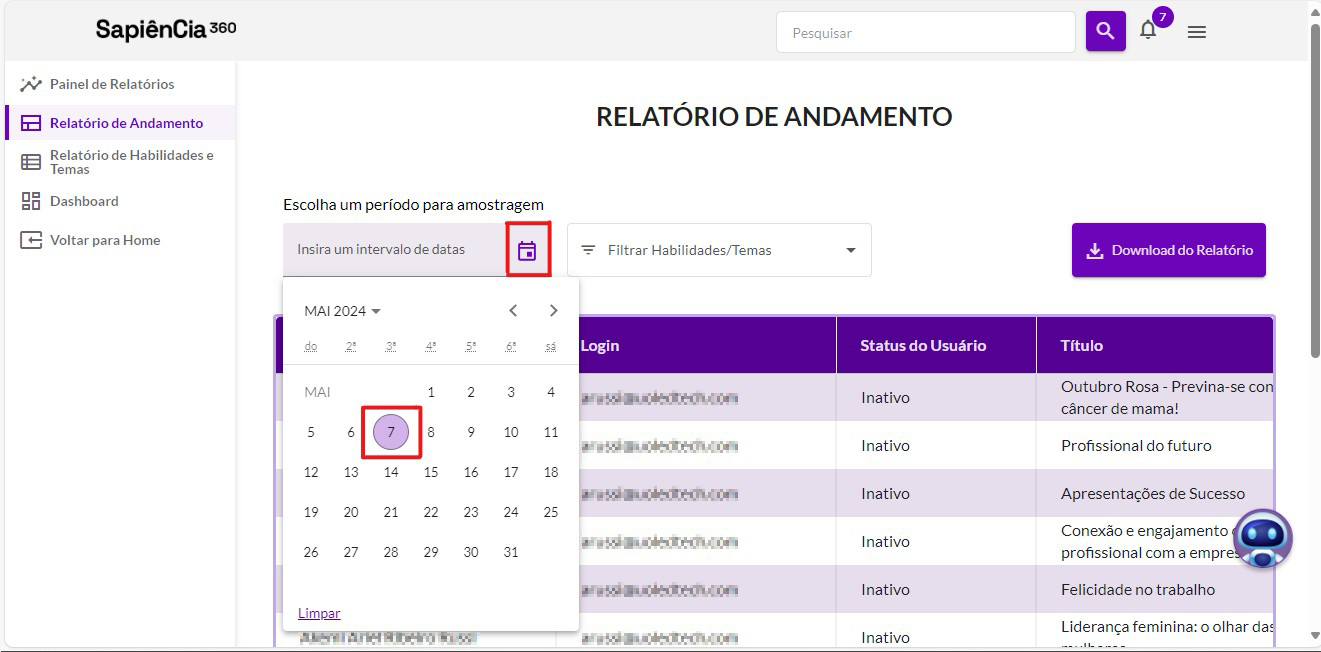Select May 4 in calendar
Screen dimensions: 1321x652
[x=551, y=392]
